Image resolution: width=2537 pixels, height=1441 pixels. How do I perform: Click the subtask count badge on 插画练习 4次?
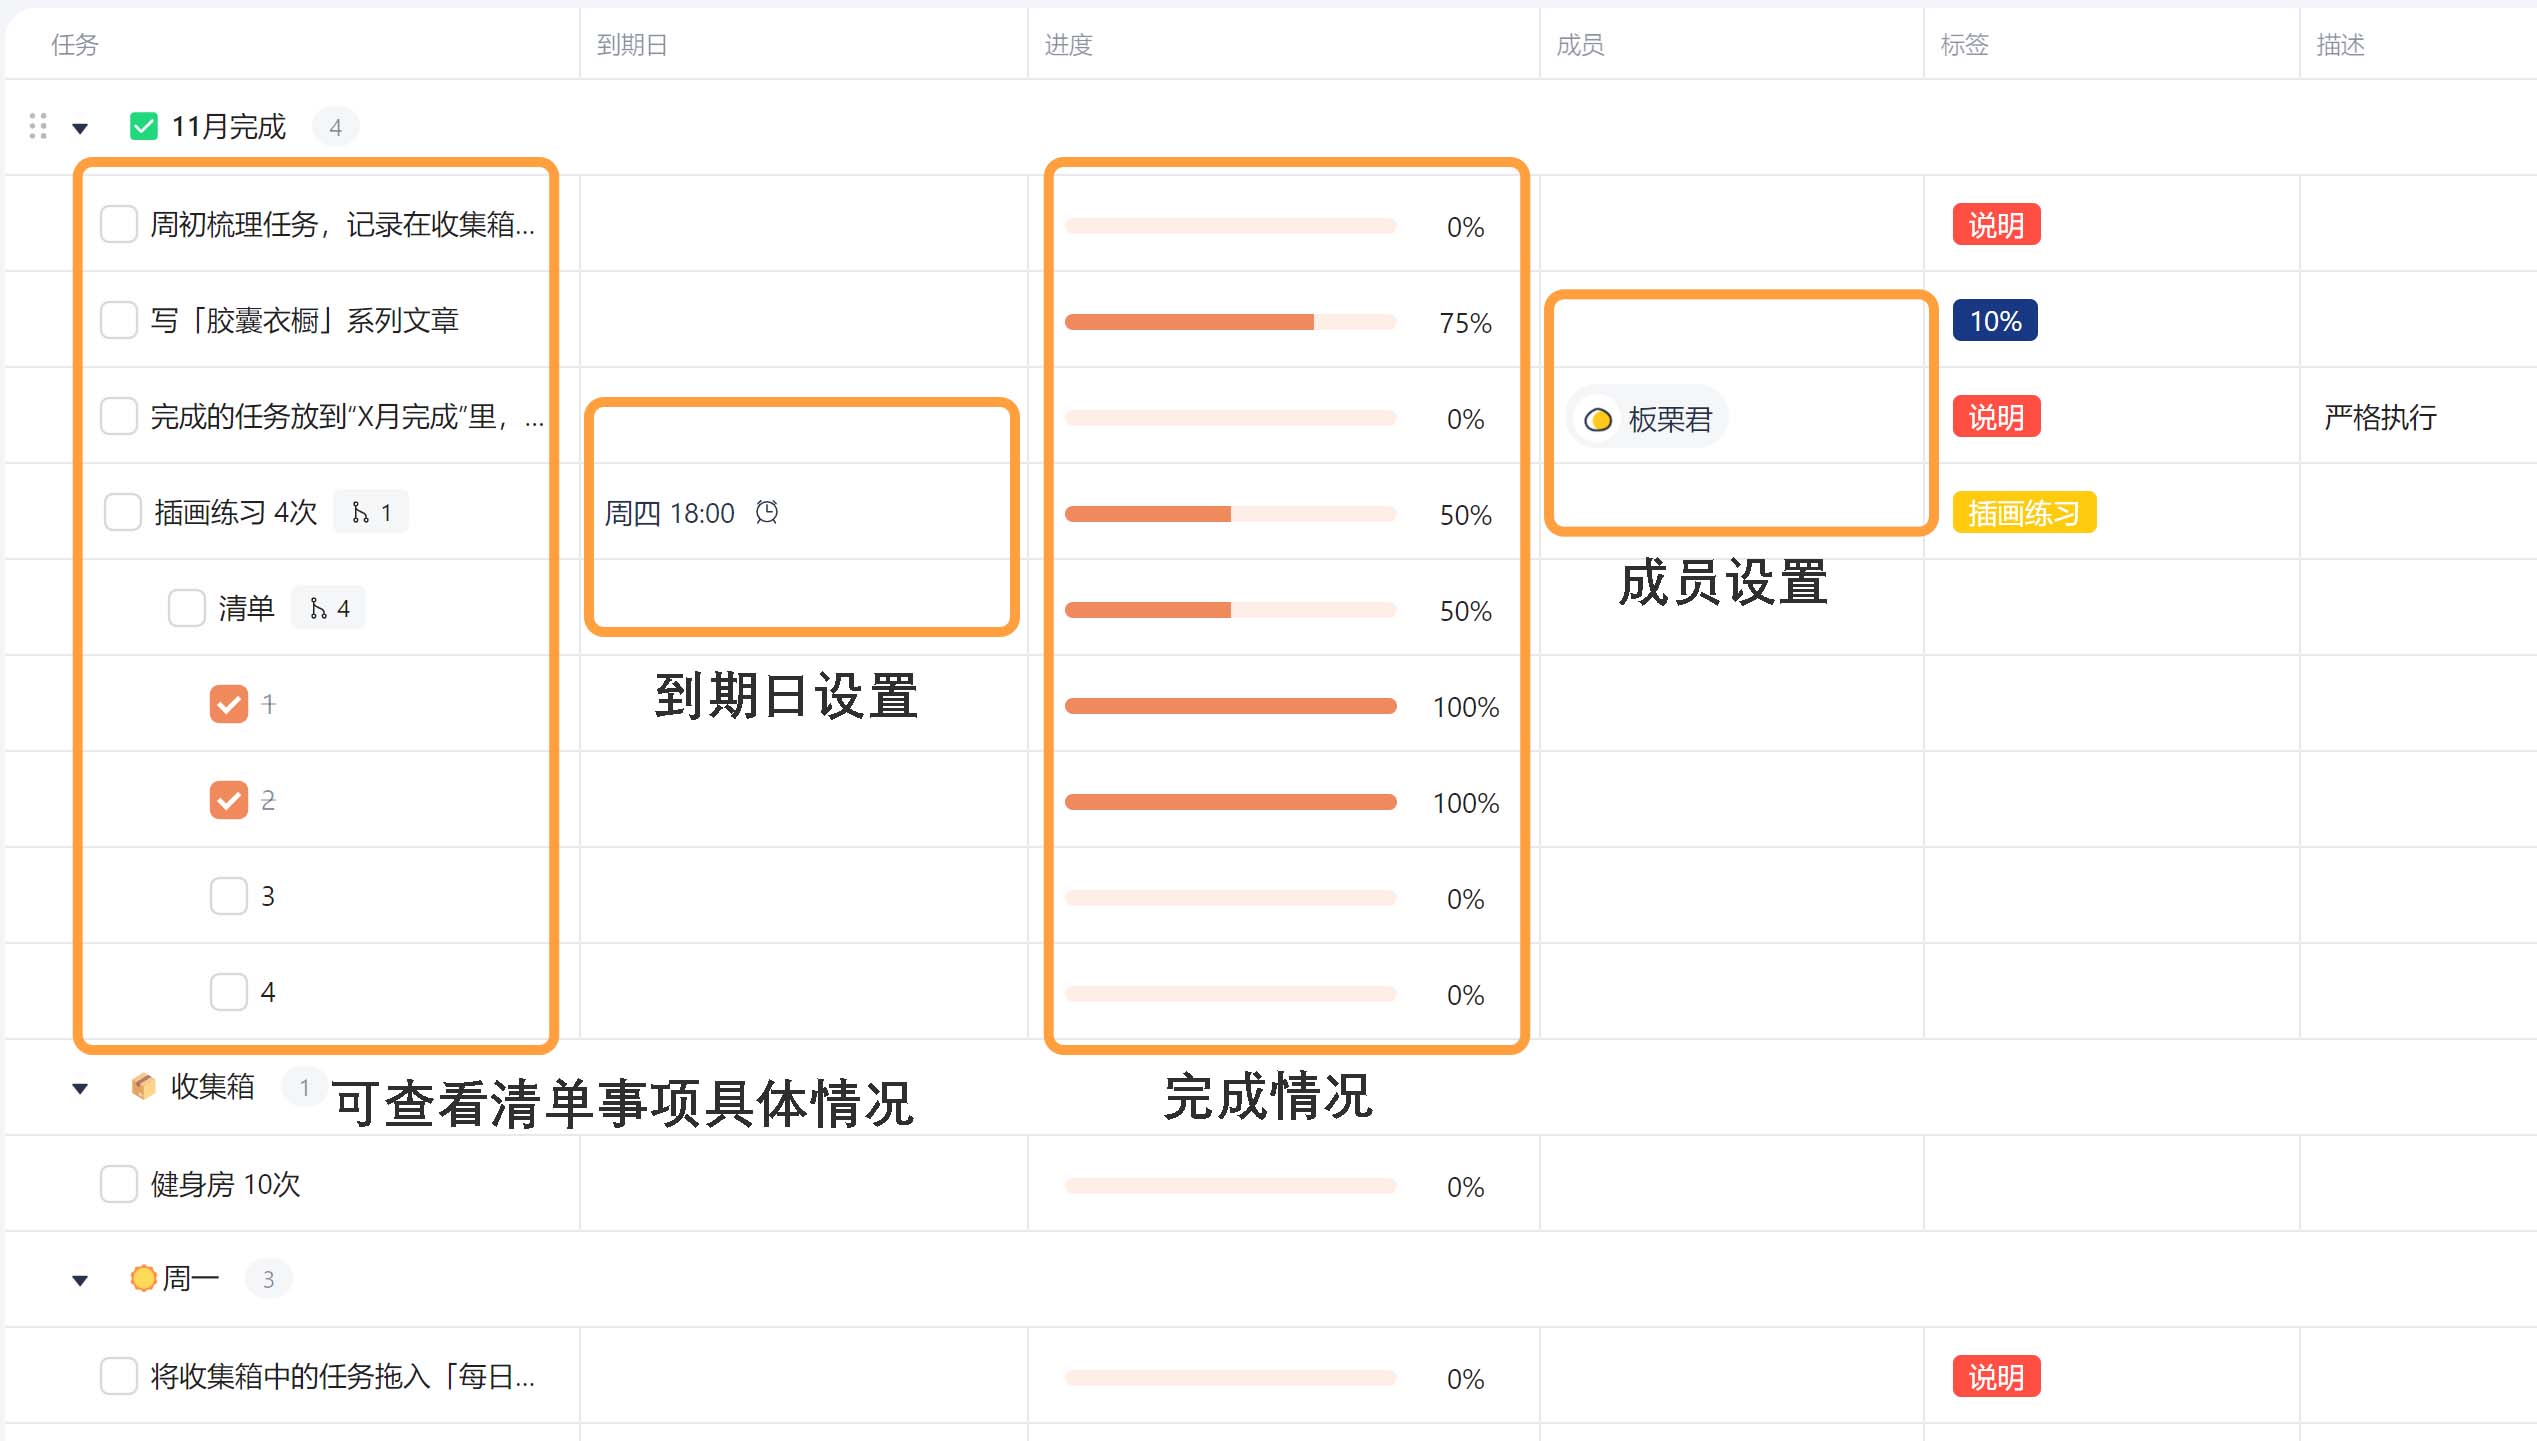(x=371, y=513)
